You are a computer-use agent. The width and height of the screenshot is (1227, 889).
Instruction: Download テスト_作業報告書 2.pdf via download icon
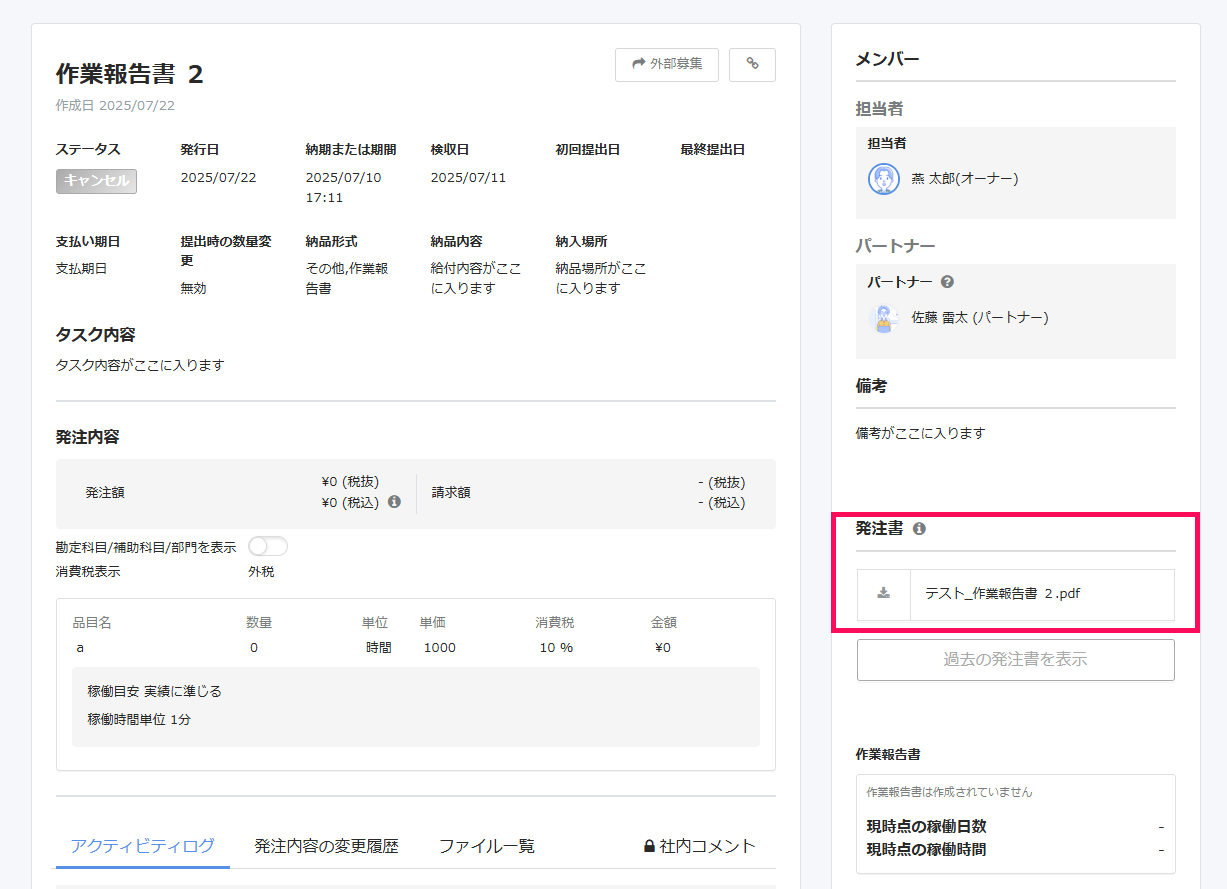click(x=884, y=594)
